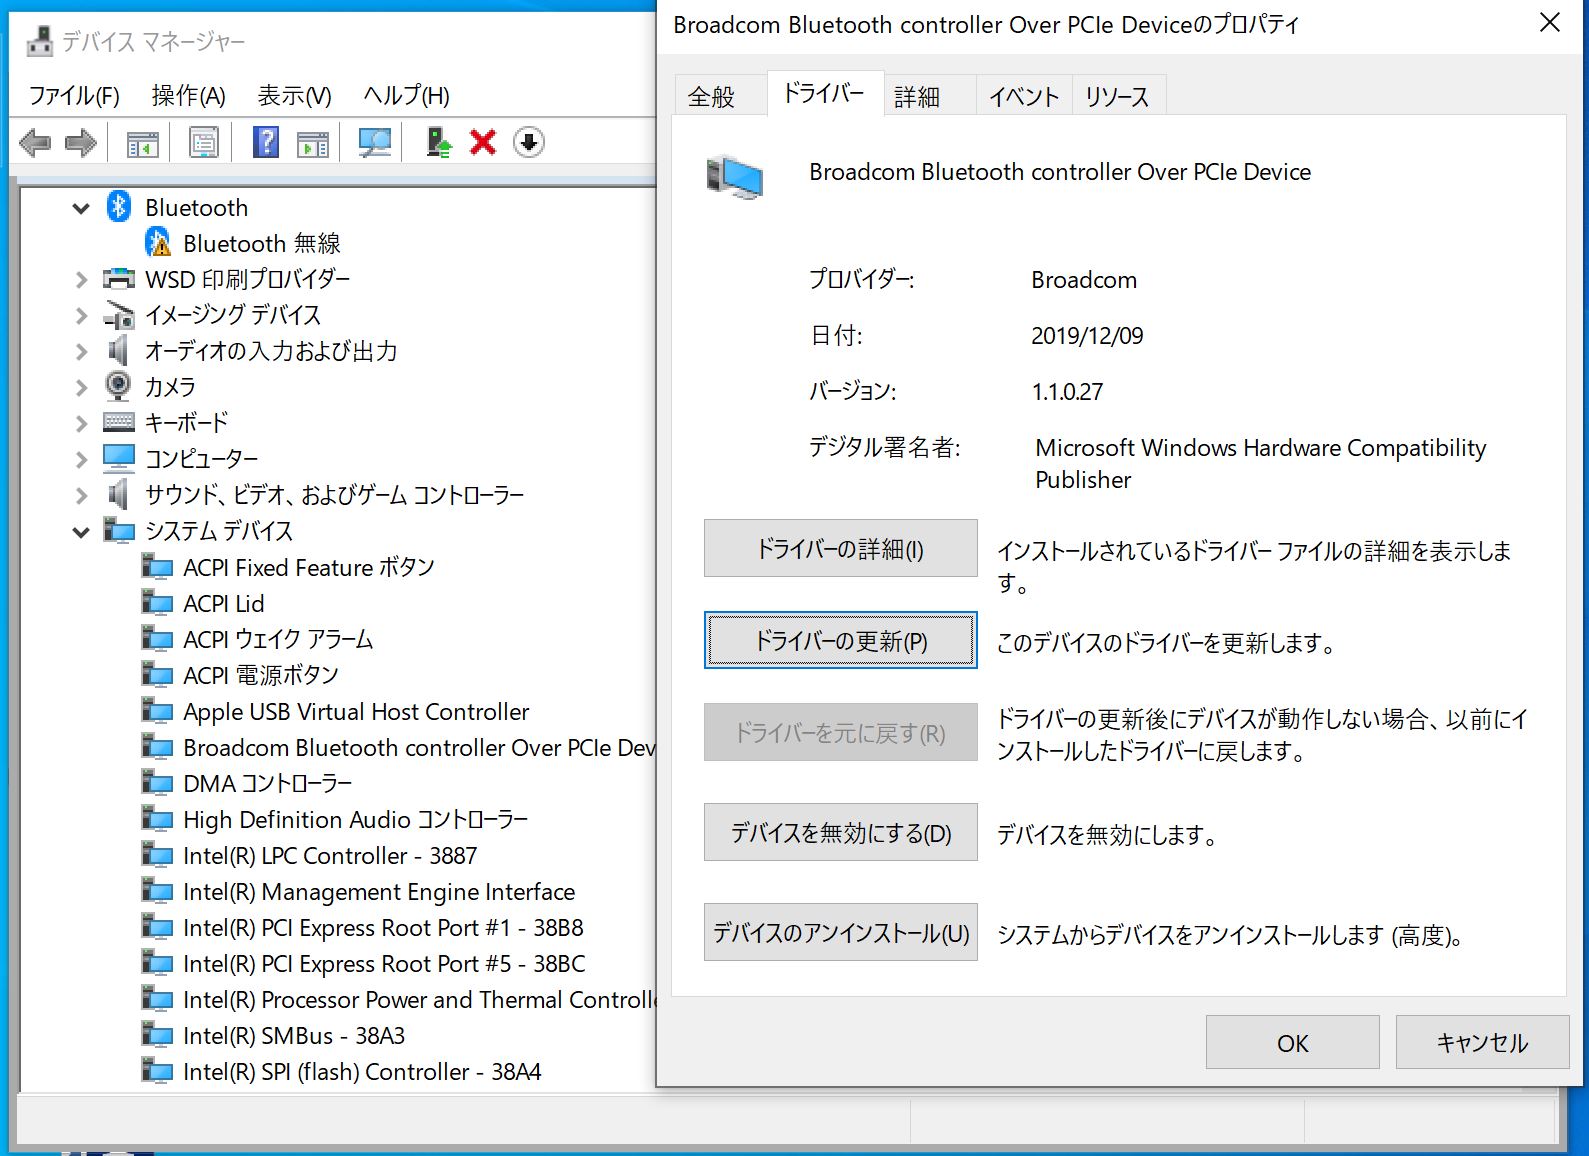Open the ヘルプ(H) menu

click(406, 95)
